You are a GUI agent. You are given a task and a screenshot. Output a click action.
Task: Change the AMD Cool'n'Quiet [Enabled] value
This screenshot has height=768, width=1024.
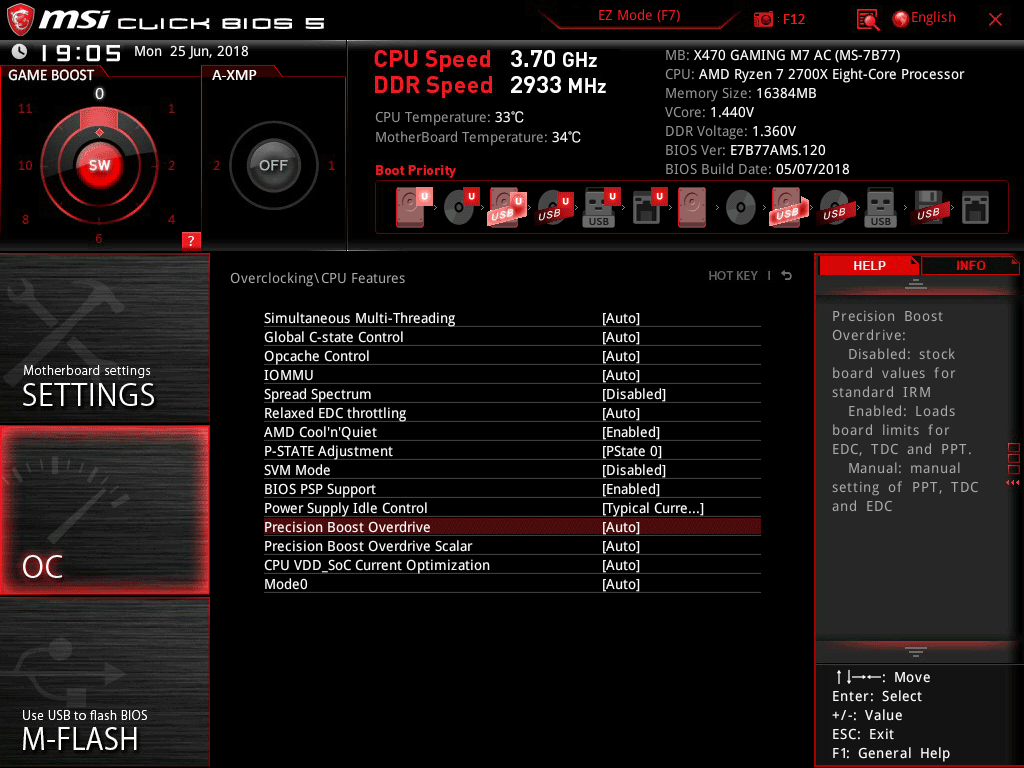tap(631, 432)
